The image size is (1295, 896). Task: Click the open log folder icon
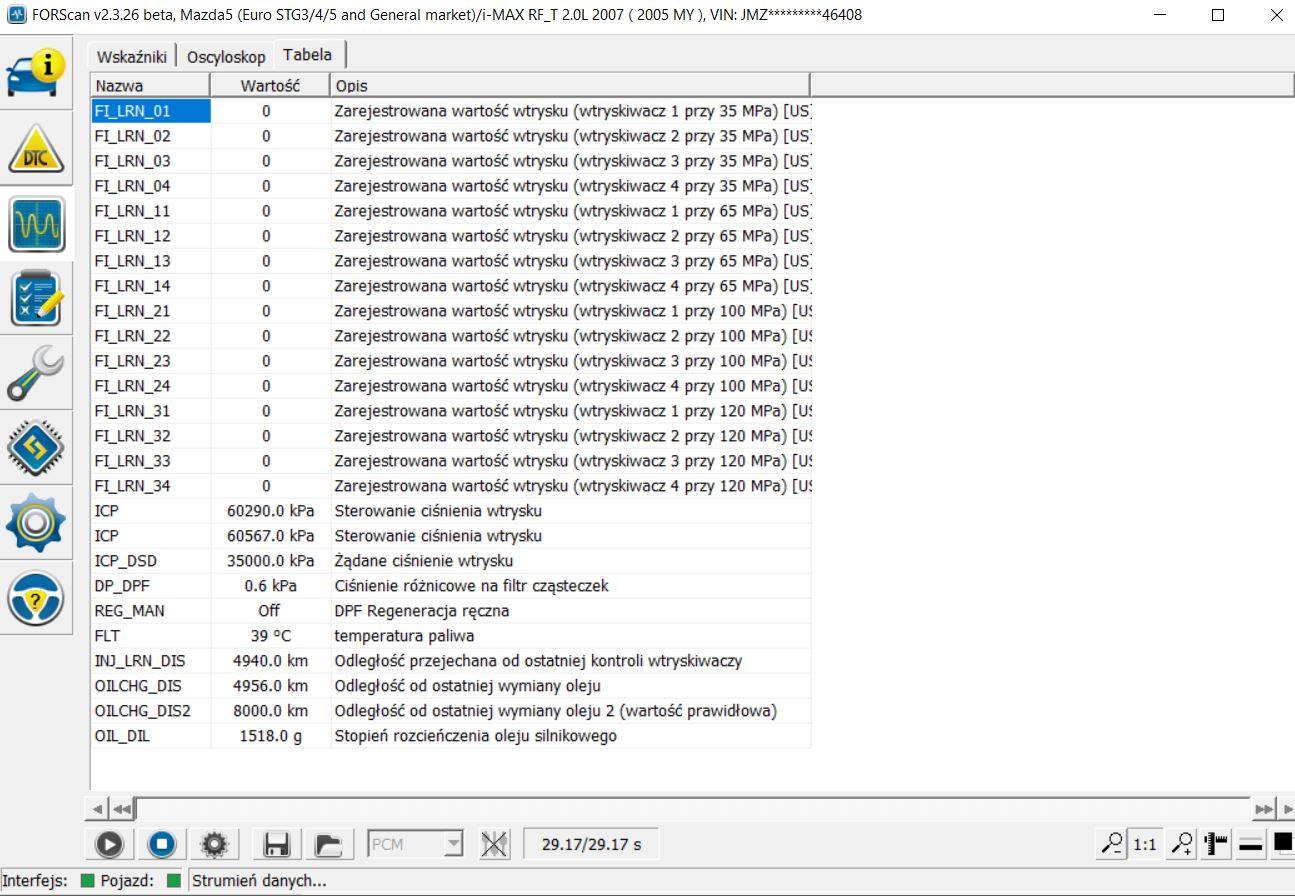(x=328, y=845)
